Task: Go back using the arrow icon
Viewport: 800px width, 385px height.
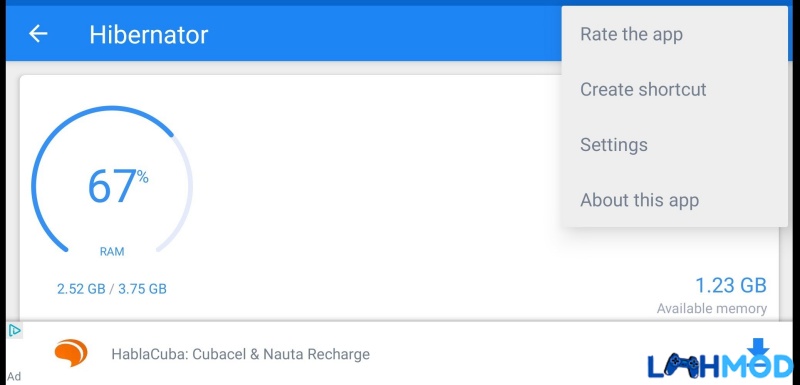Action: click(x=38, y=34)
